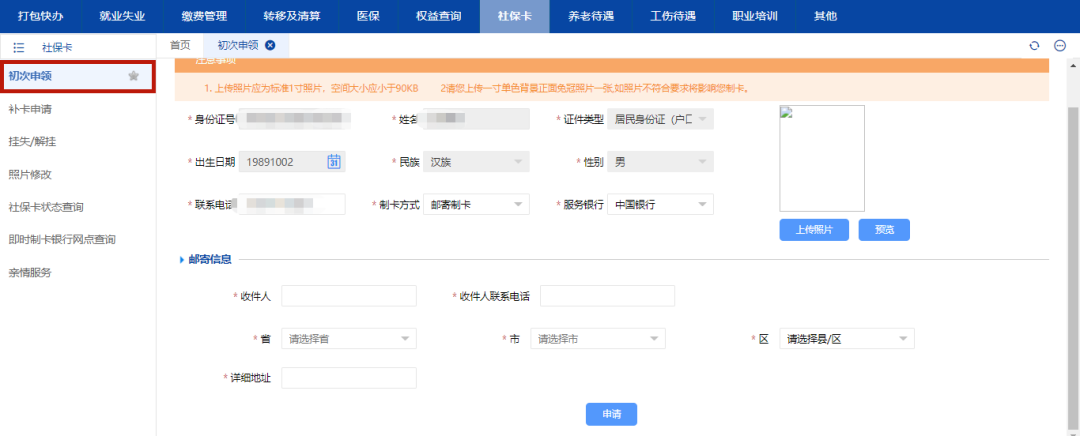
Task: Click the photo preview placeholder box
Action: click(822, 158)
